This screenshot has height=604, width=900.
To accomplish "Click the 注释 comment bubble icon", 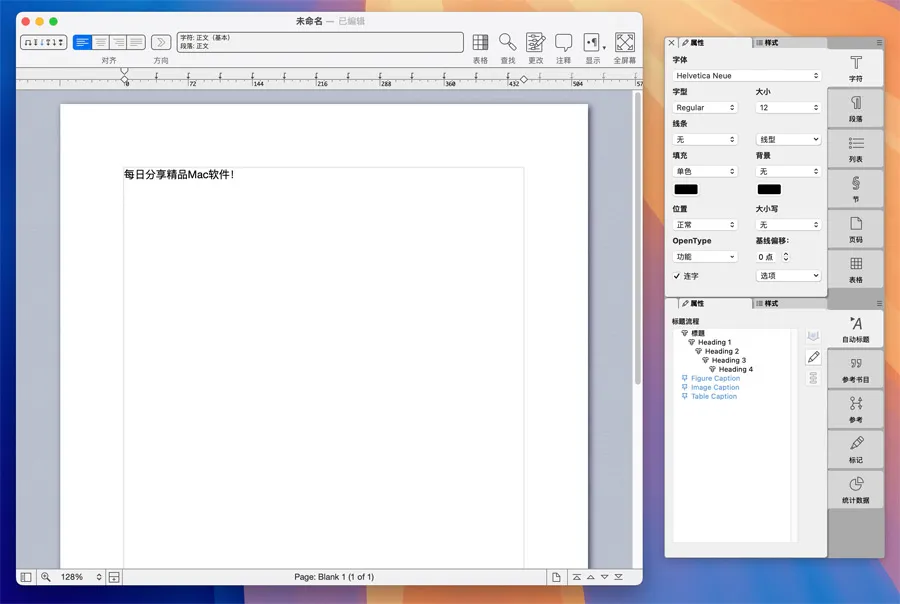I will [x=564, y=42].
